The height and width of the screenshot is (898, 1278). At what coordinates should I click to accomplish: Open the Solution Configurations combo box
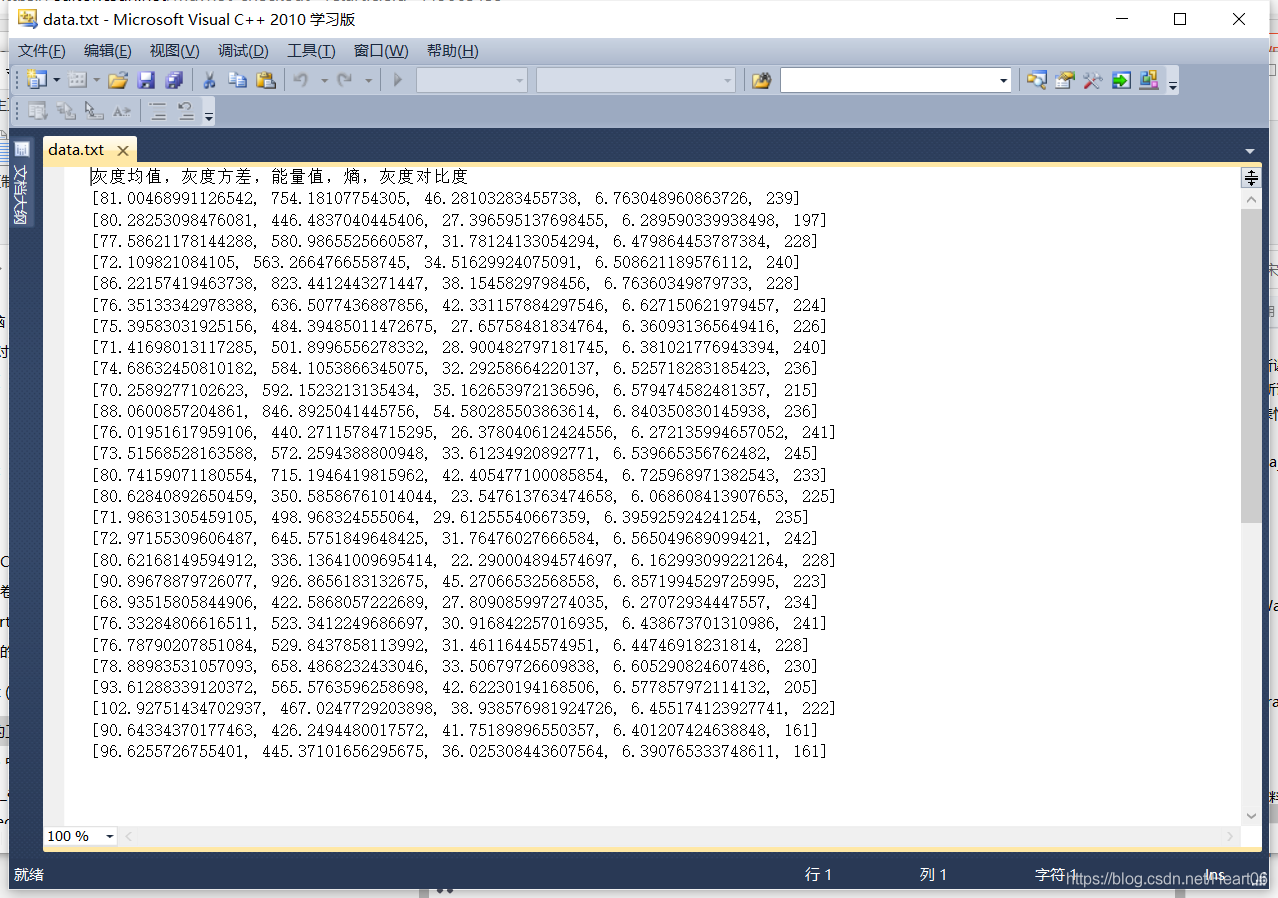471,80
